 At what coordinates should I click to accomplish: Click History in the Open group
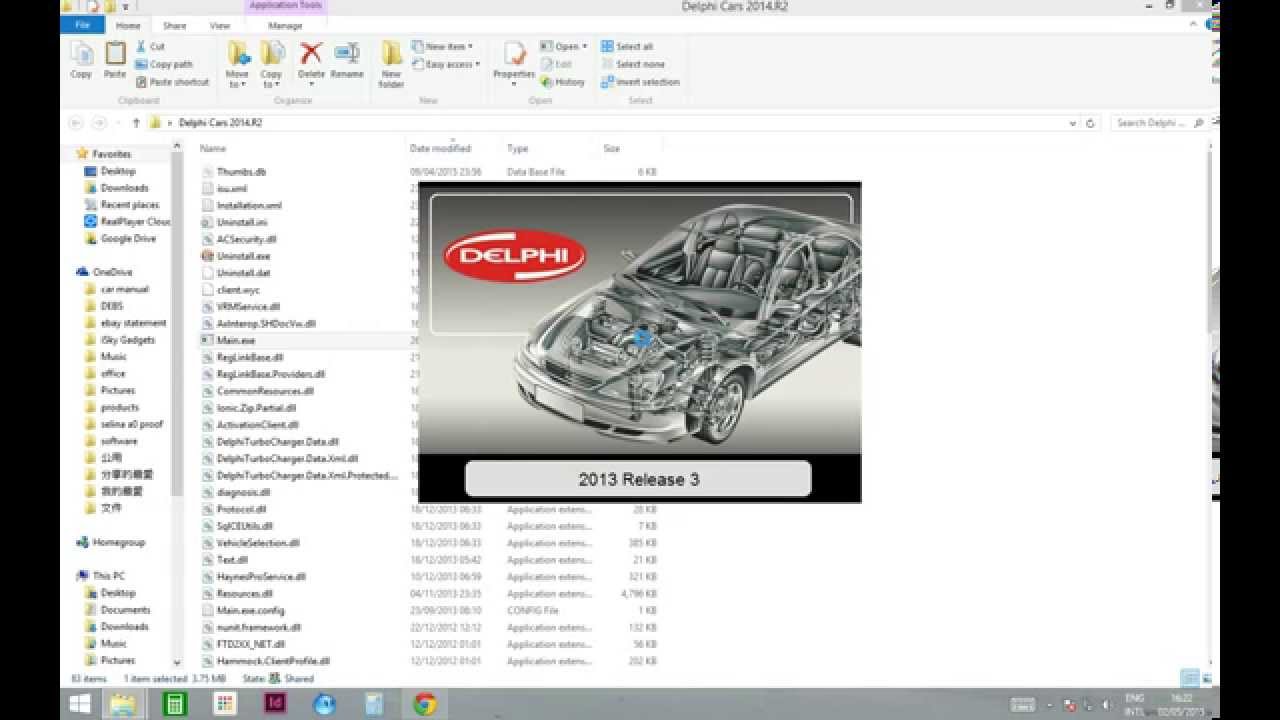[563, 82]
